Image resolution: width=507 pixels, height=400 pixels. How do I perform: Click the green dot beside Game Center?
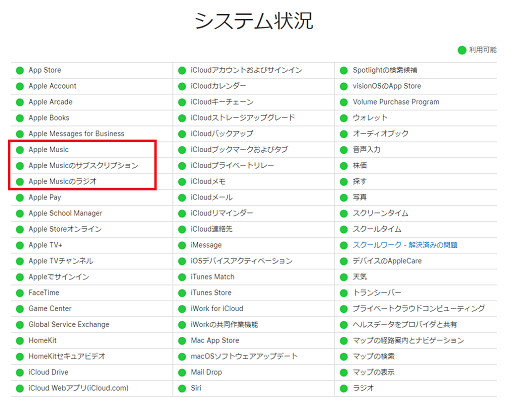[x=20, y=309]
